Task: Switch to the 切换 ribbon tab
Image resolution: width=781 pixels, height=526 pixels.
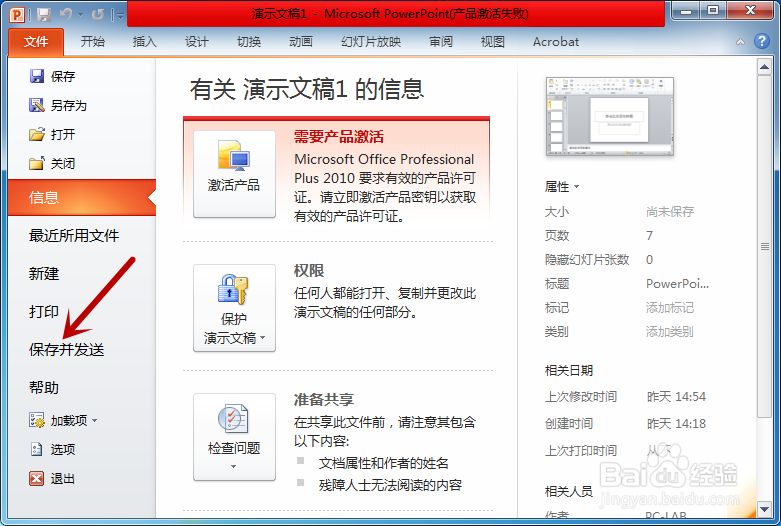Action: click(x=249, y=42)
